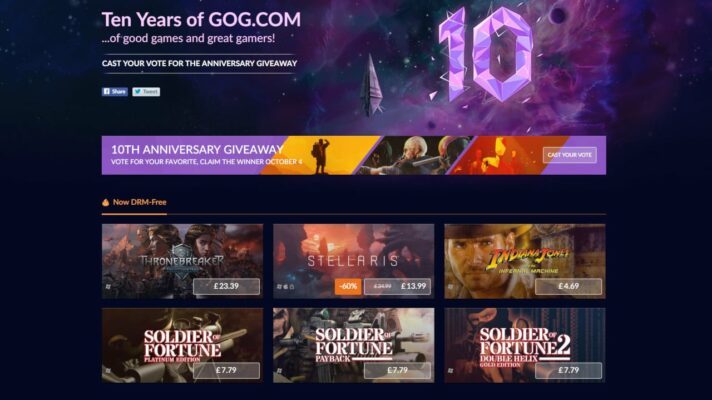Click Soldier of Fortune Payback £7.79 price
Viewport: 712px width, 400px height.
(397, 370)
